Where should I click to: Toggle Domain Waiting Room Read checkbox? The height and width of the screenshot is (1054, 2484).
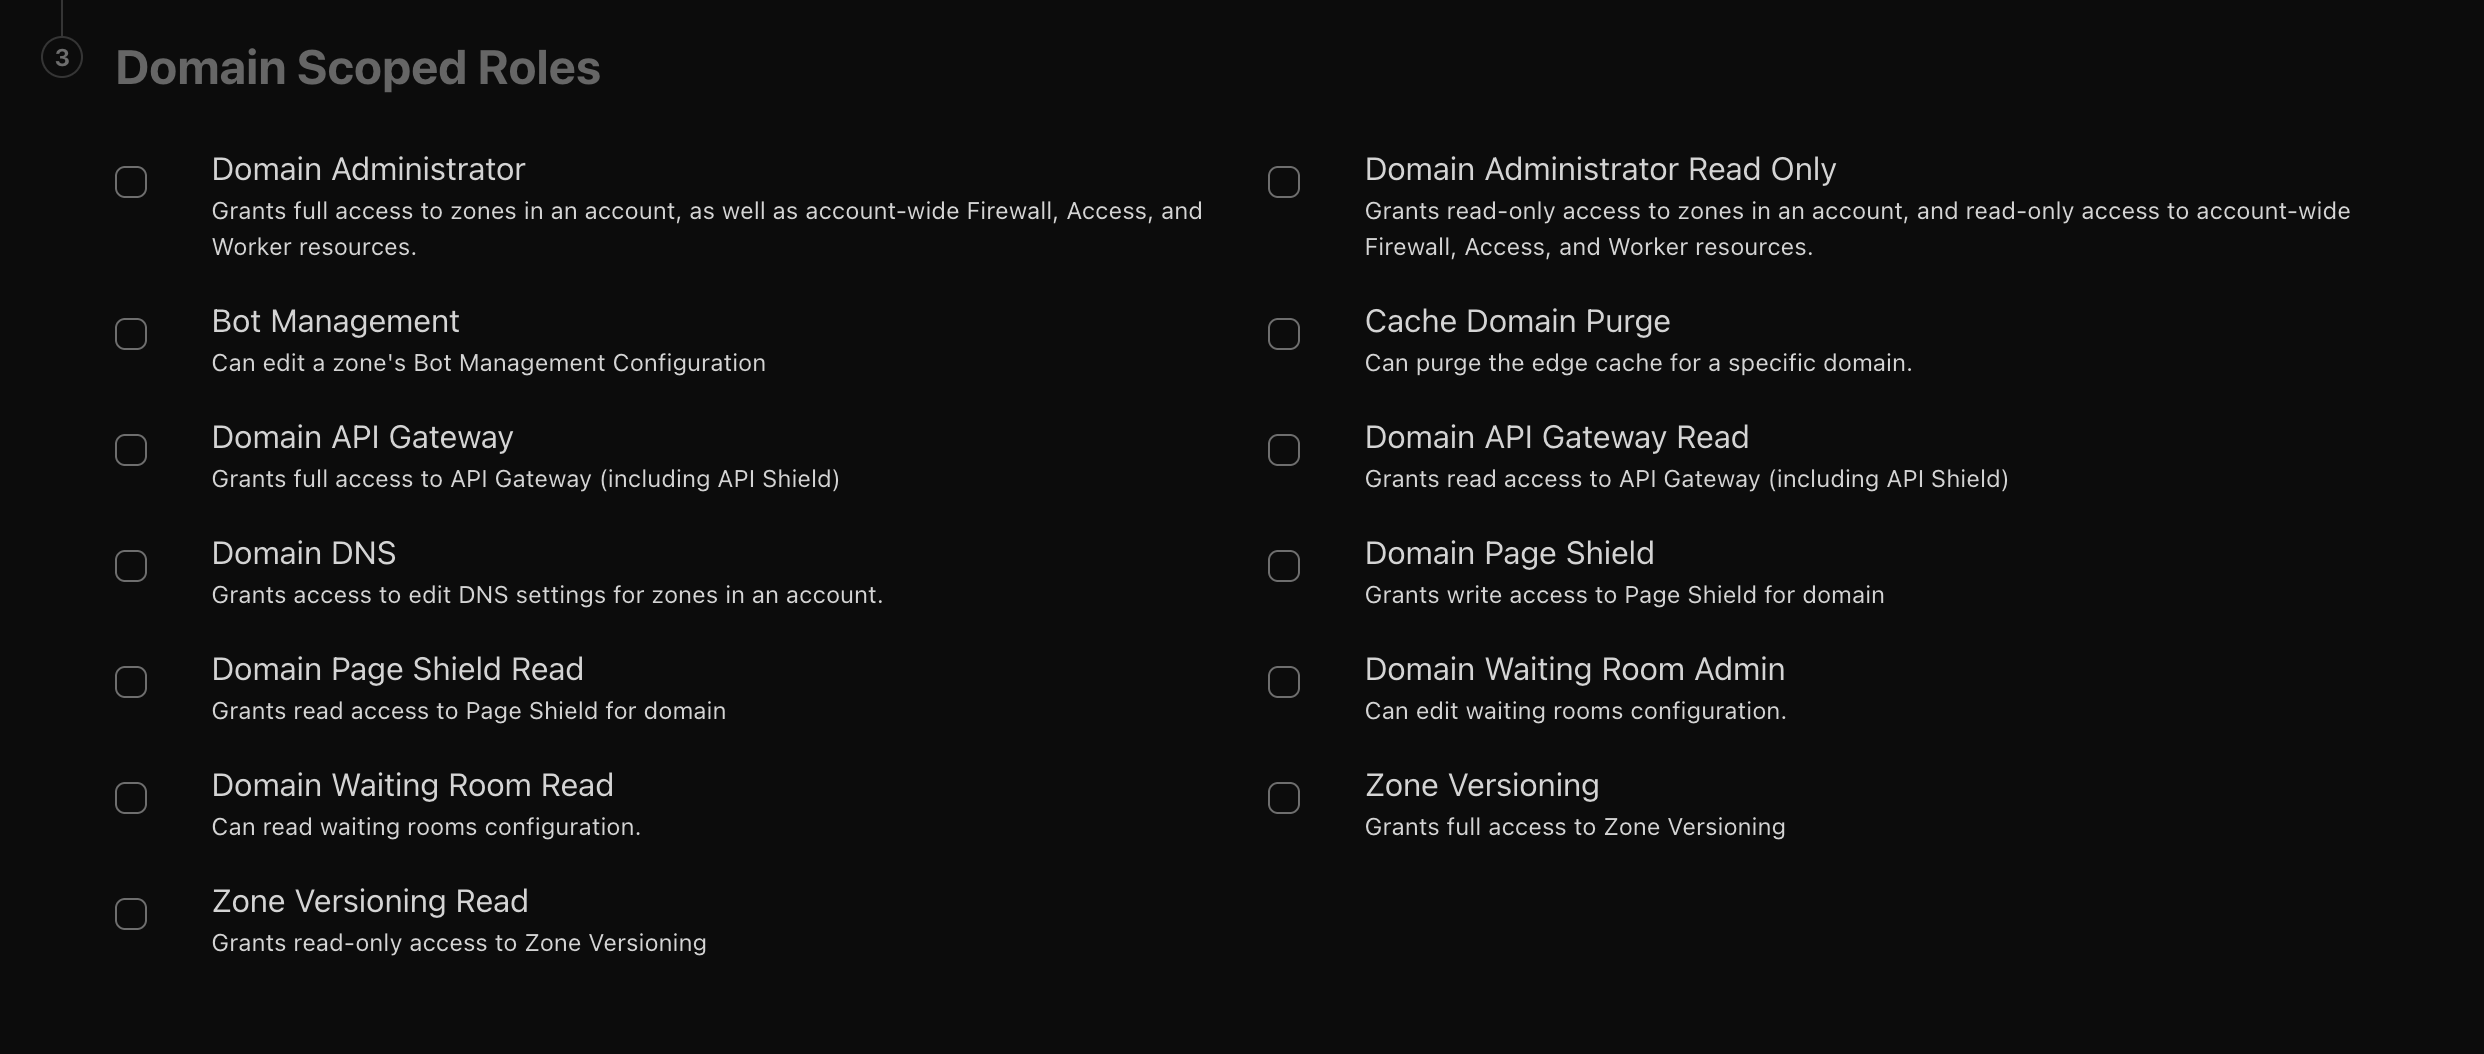131,798
